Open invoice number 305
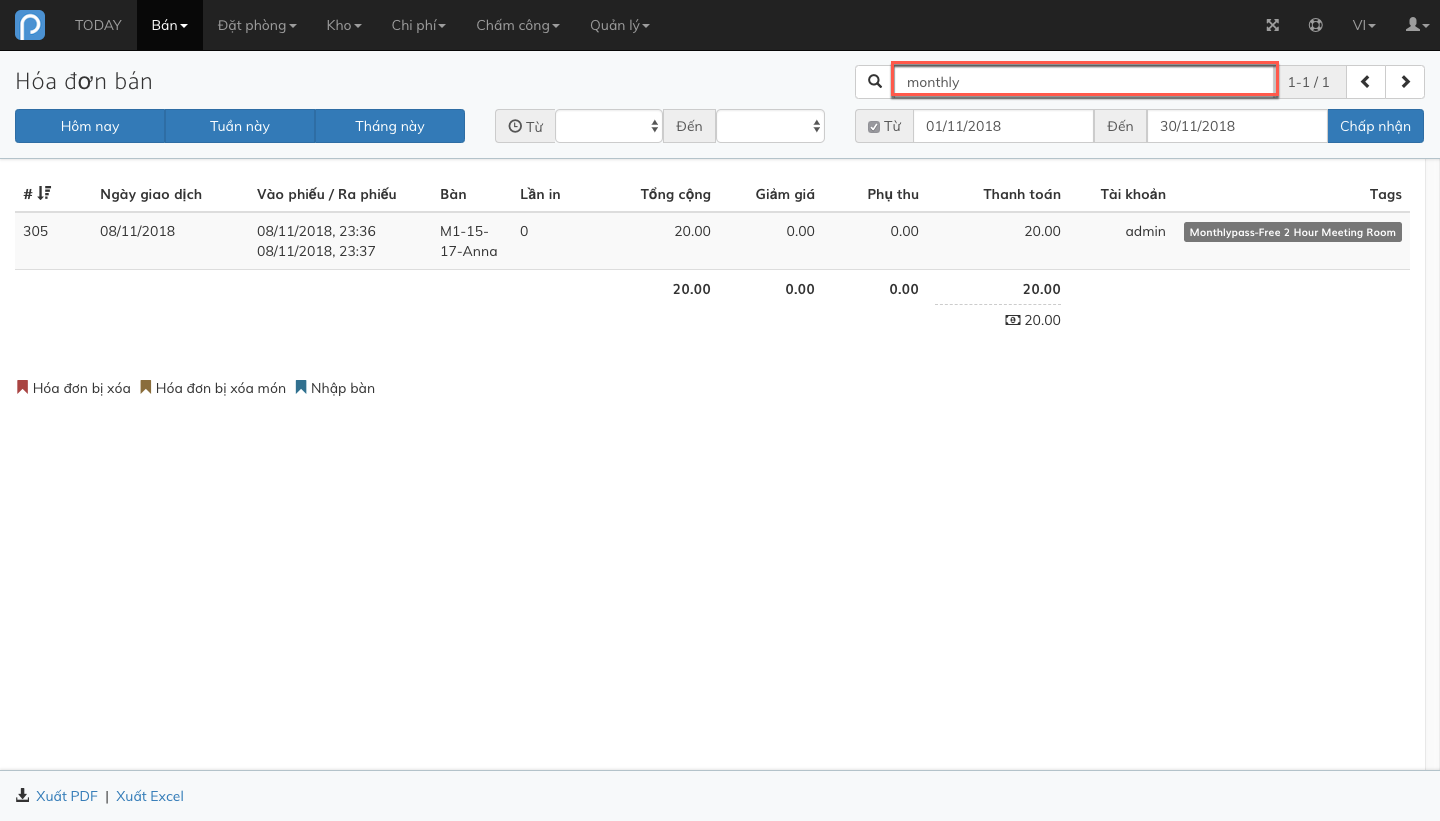This screenshot has width=1440, height=821. pyautogui.click(x=35, y=231)
